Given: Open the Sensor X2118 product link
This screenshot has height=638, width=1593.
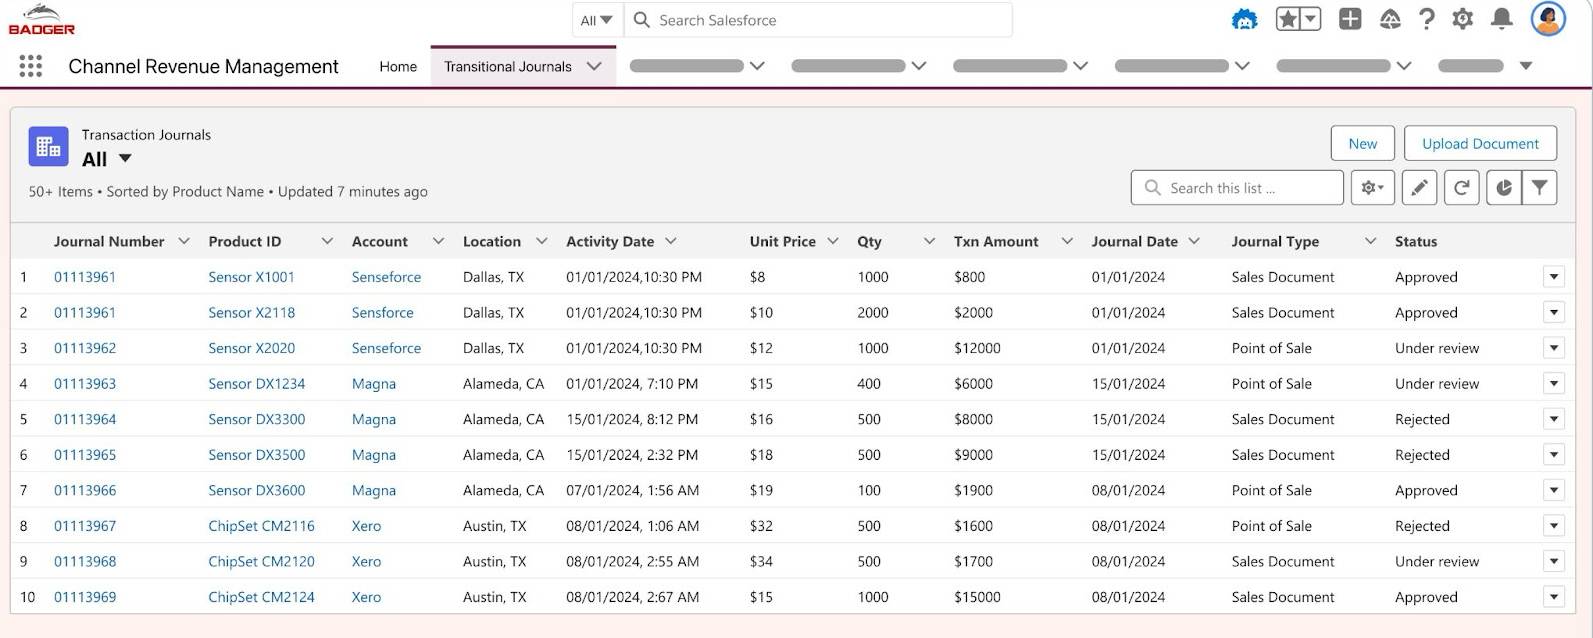Looking at the screenshot, I should pyautogui.click(x=252, y=313).
